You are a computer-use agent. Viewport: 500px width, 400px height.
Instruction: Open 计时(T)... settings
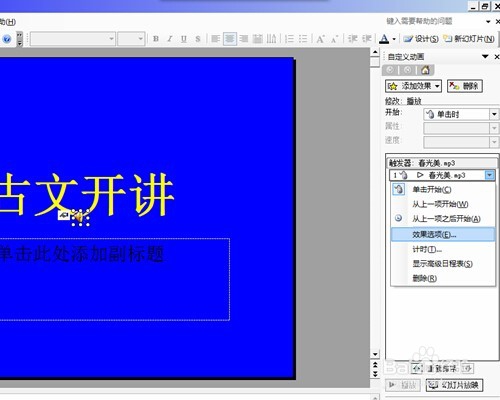(x=443, y=249)
